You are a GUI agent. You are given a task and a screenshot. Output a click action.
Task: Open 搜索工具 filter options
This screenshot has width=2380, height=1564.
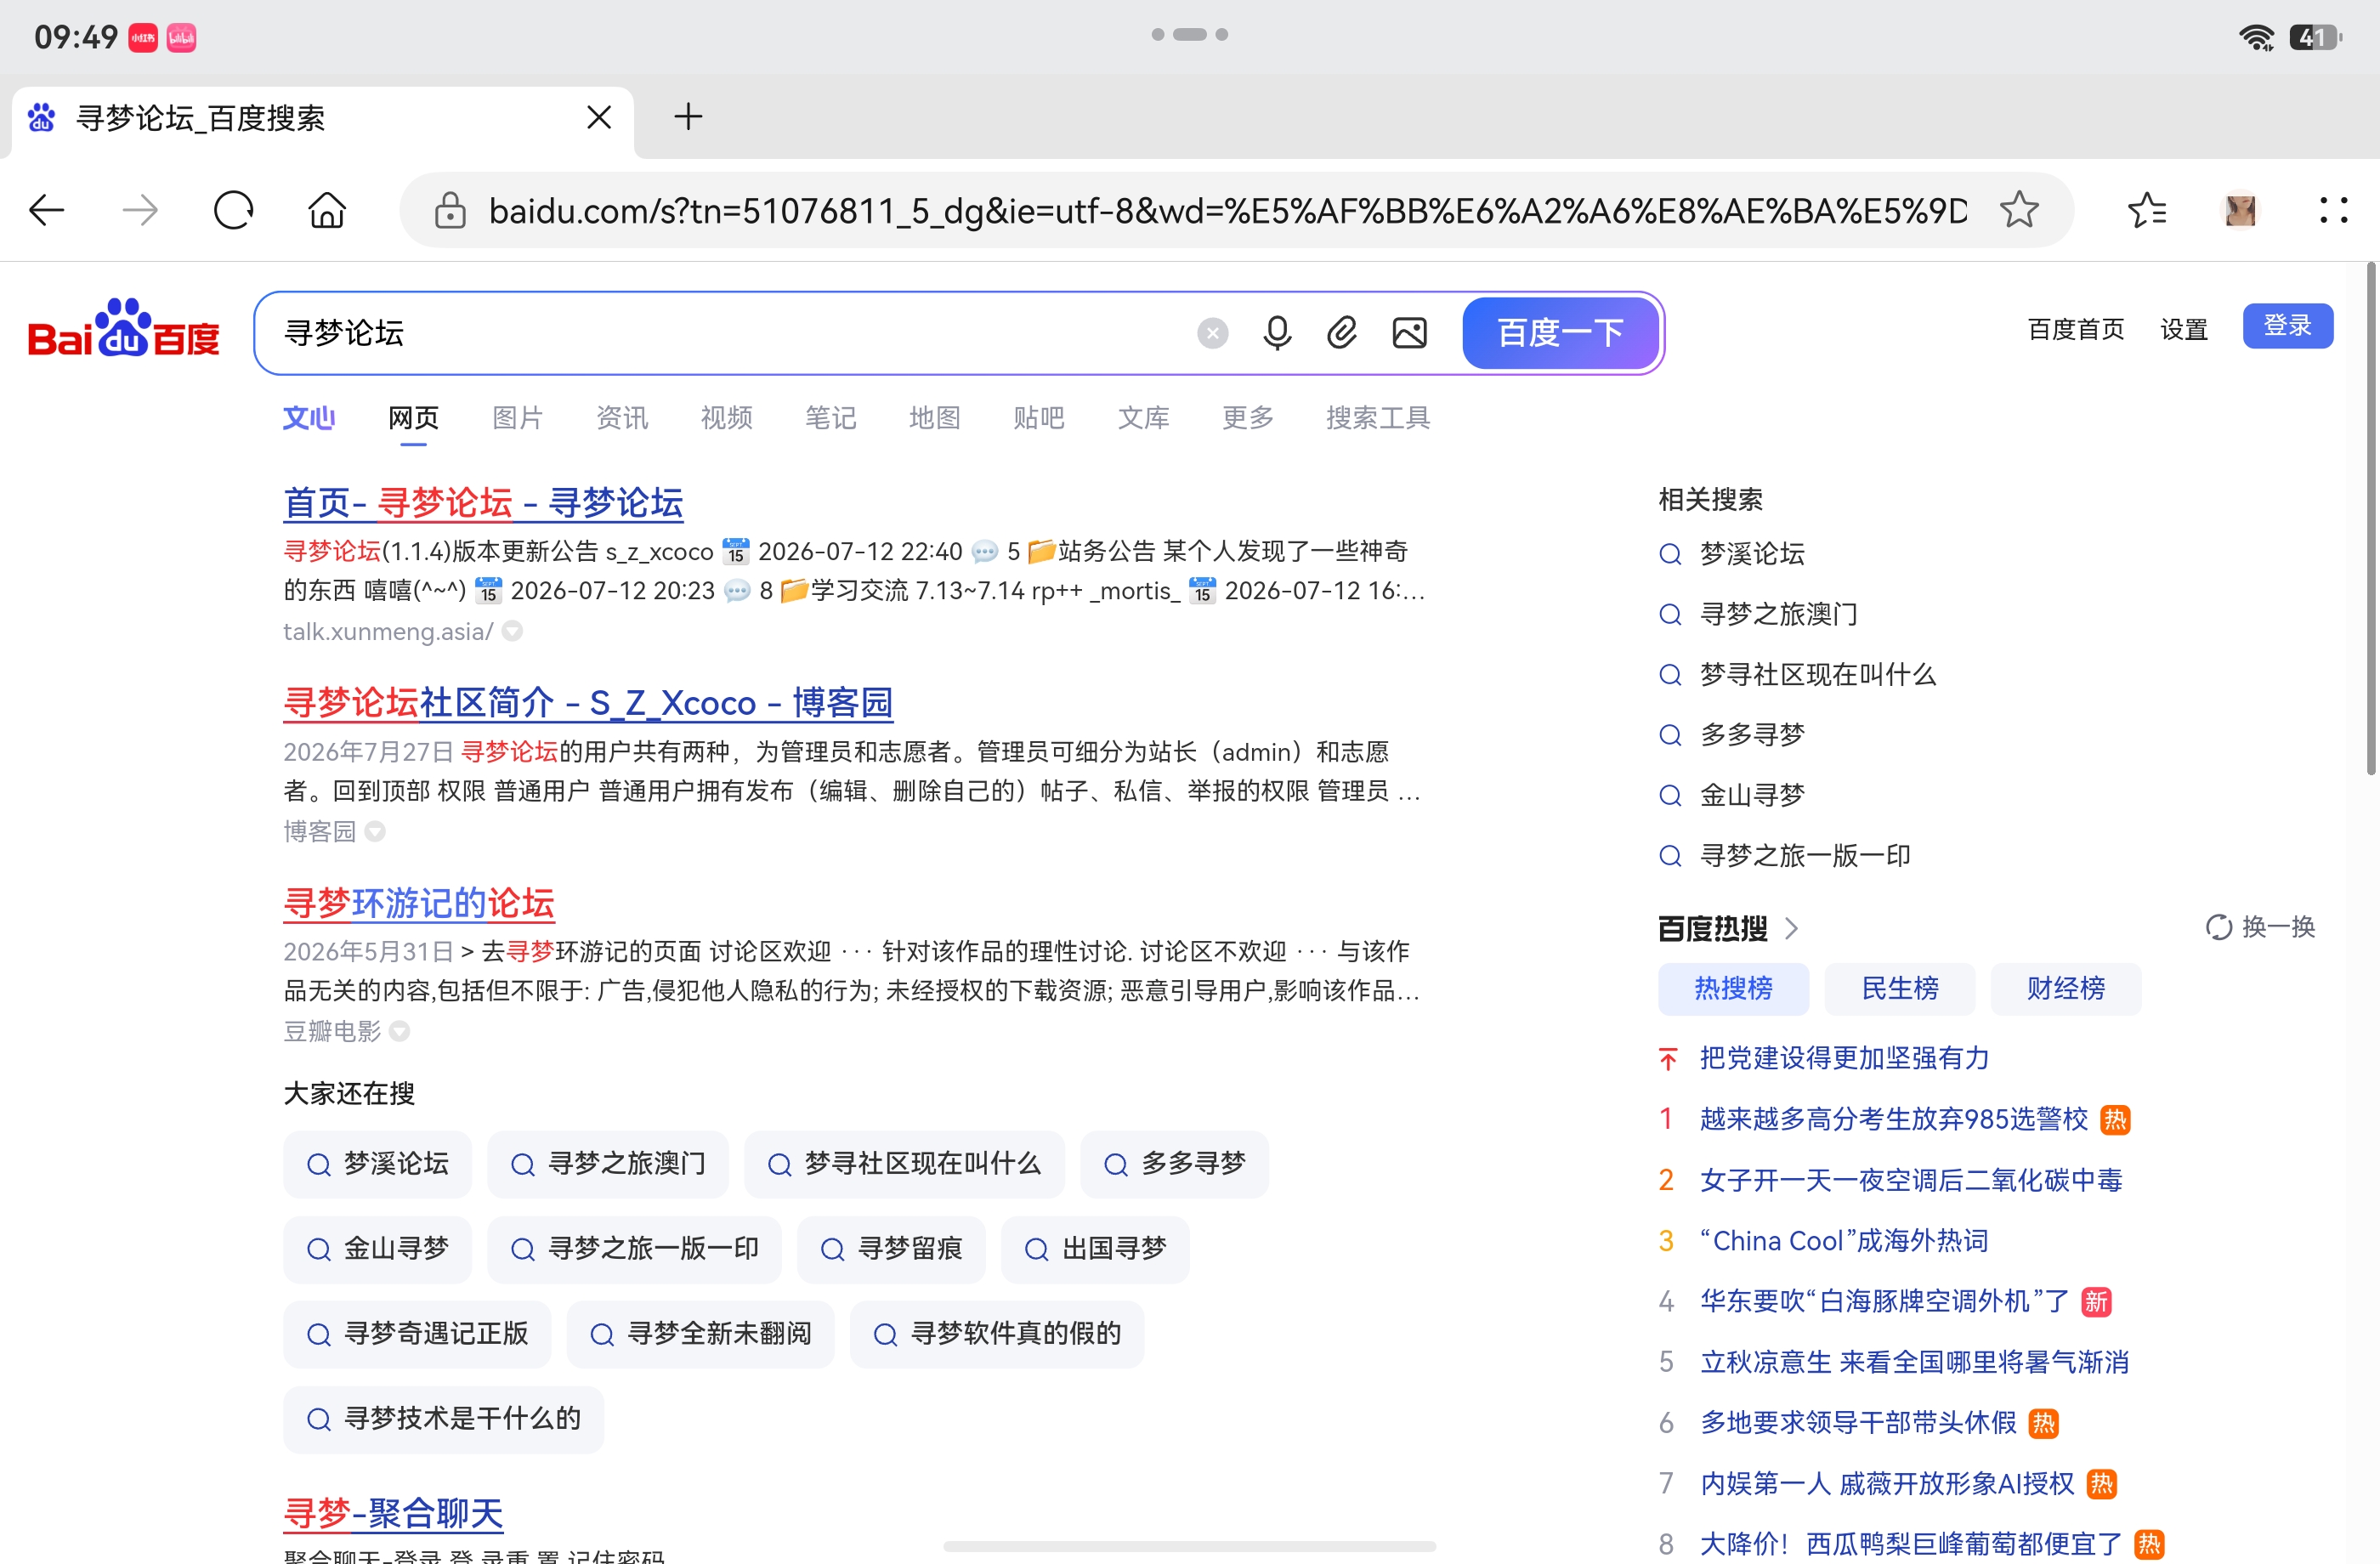(x=1378, y=417)
